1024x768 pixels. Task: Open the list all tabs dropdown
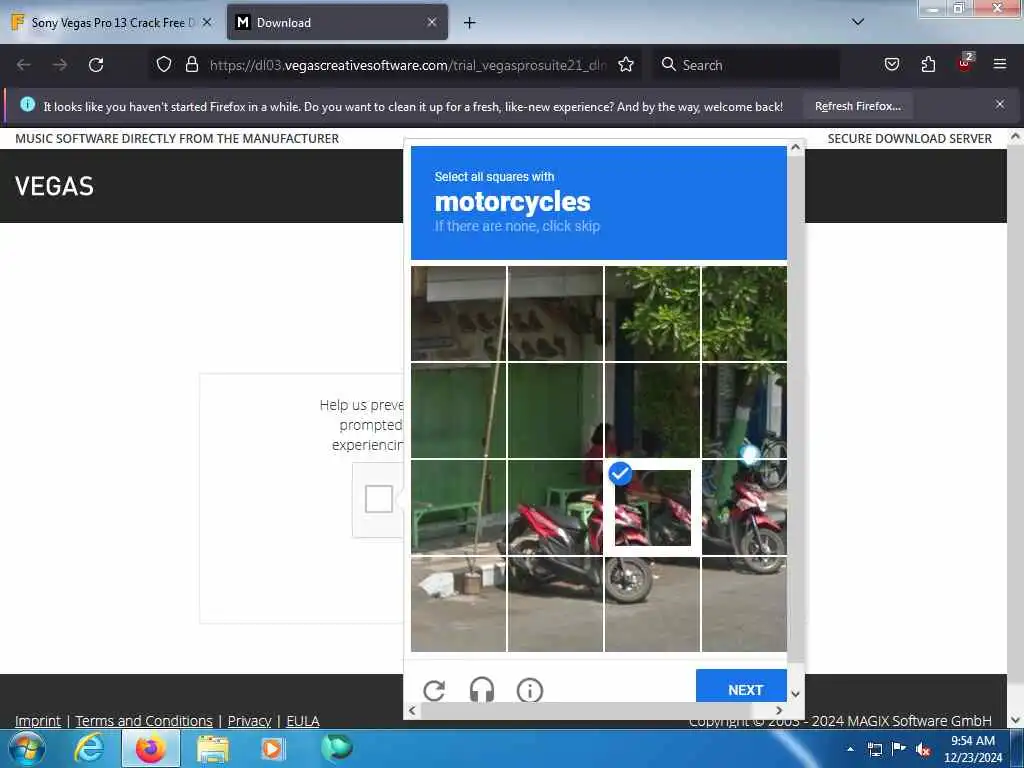point(858,22)
